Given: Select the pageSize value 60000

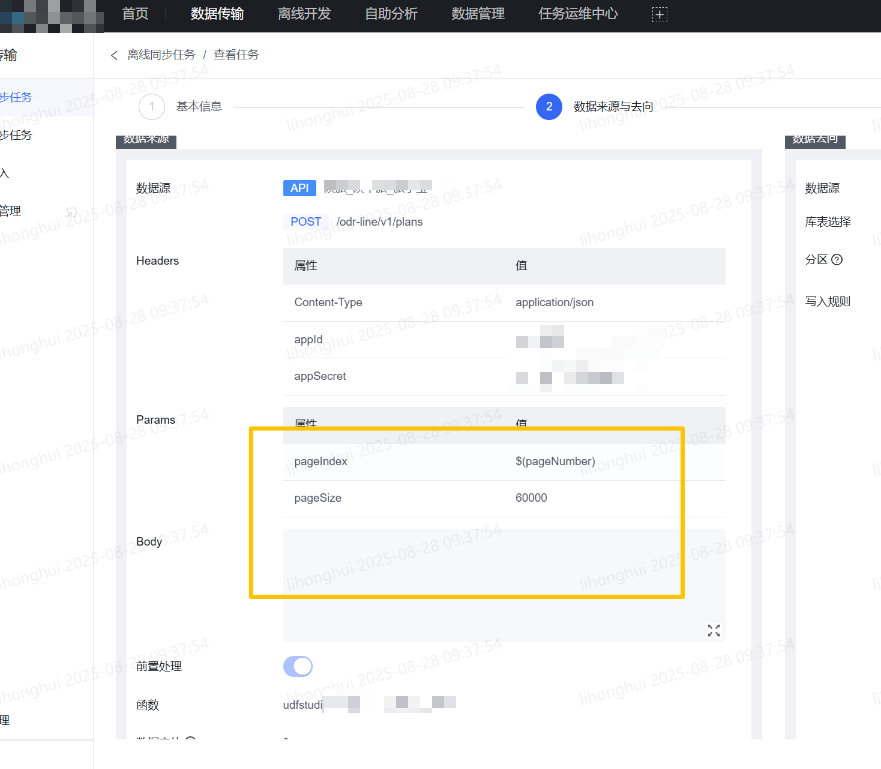Looking at the screenshot, I should 531,497.
